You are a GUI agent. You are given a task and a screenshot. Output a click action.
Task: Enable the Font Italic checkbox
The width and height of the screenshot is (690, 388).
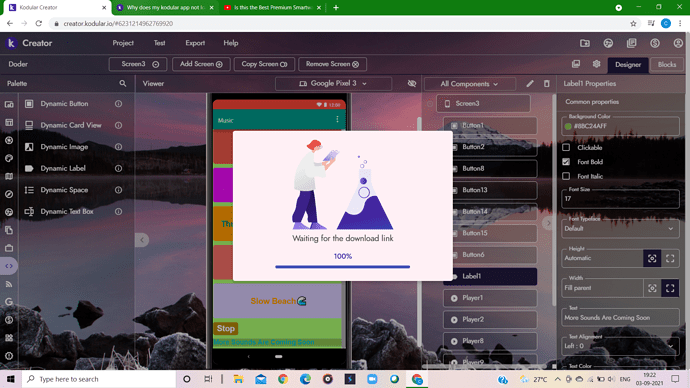pyautogui.click(x=566, y=176)
